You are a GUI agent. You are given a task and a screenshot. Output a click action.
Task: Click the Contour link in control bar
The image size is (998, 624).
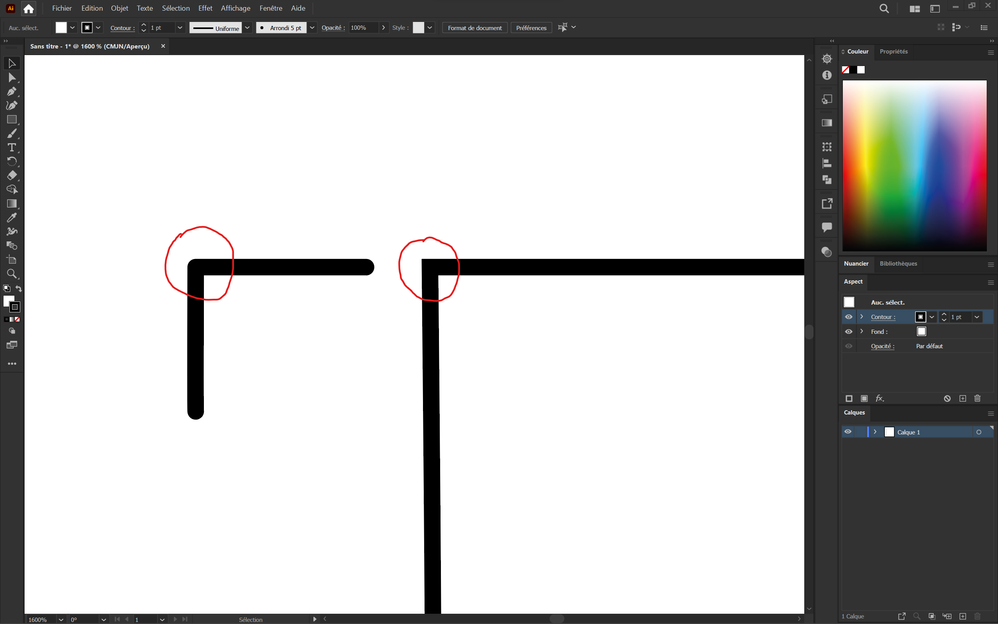(x=122, y=28)
